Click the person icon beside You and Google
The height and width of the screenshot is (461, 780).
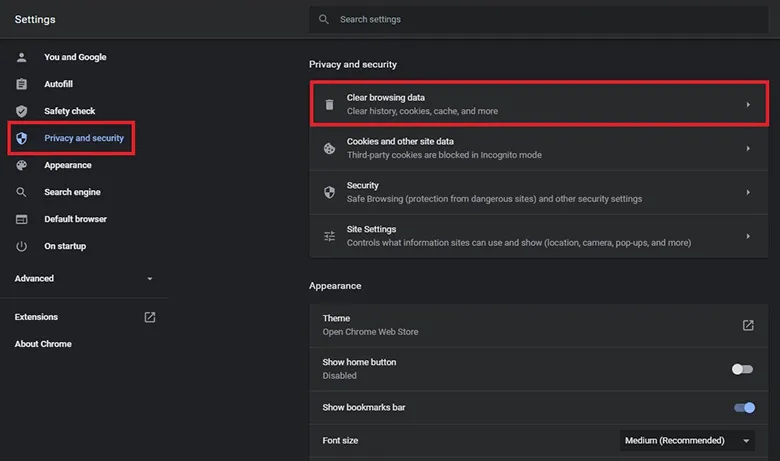(21, 57)
